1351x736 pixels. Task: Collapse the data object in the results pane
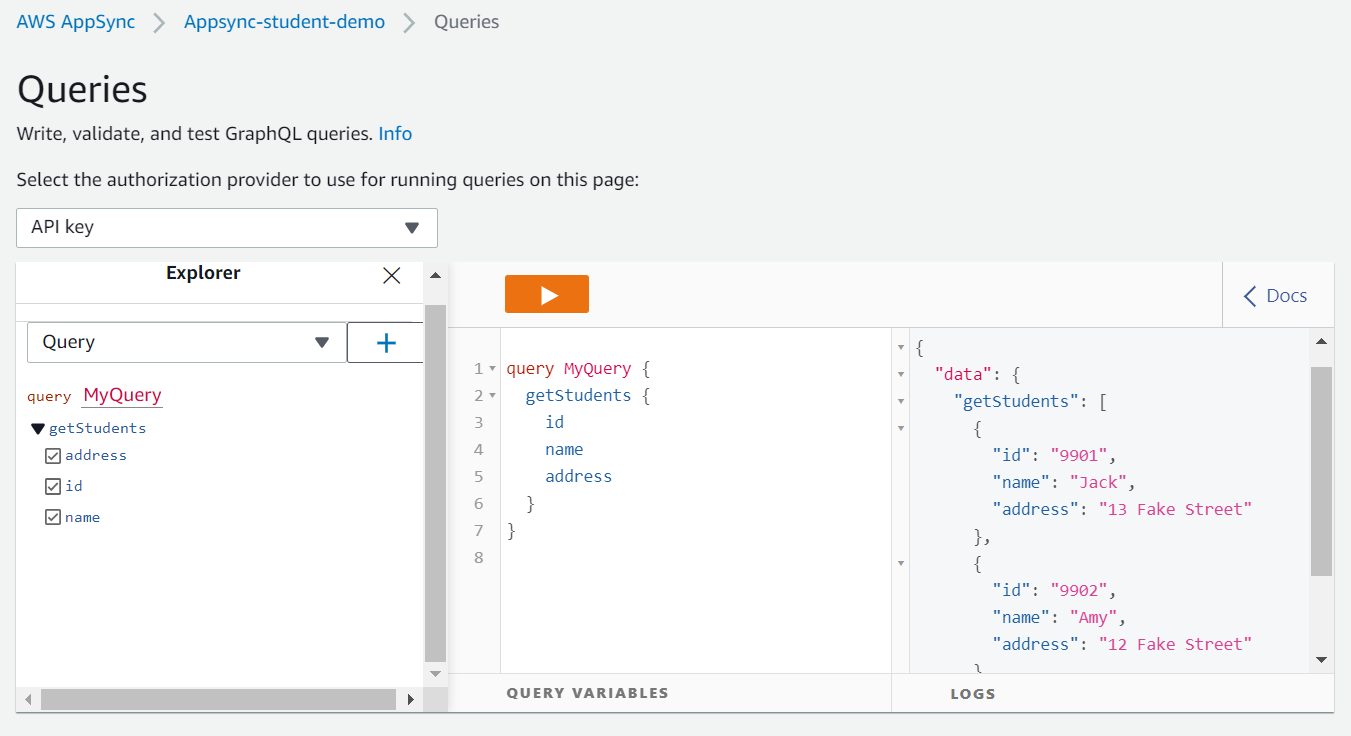click(x=899, y=372)
